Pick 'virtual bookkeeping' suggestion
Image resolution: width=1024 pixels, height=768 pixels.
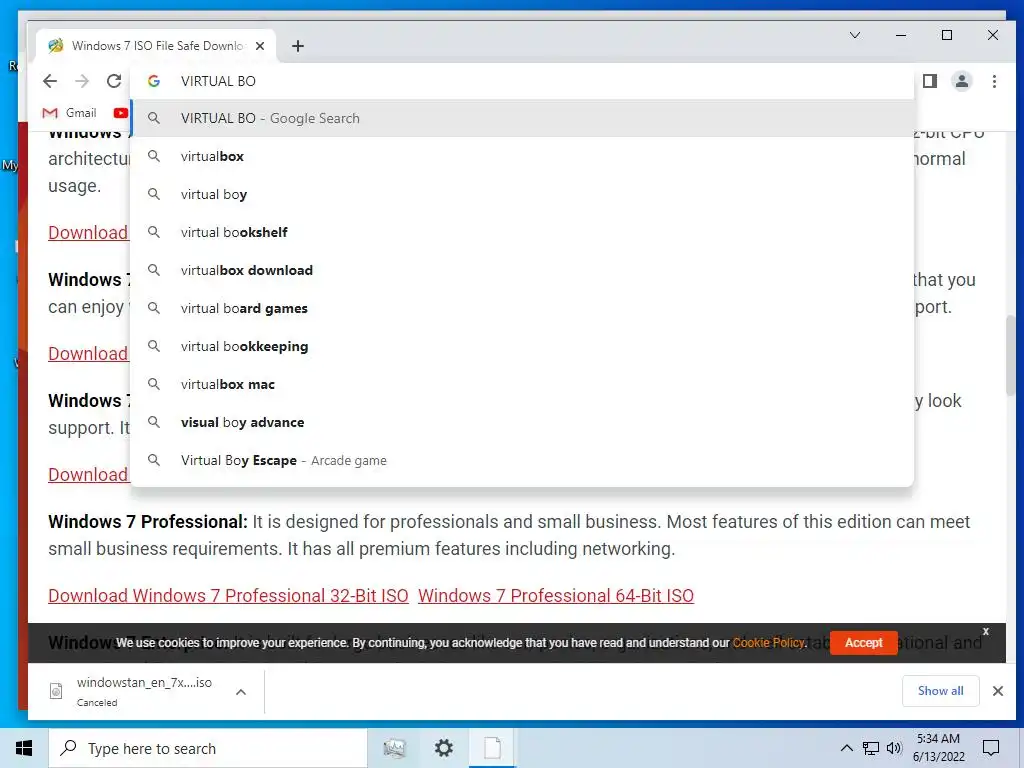522,346
